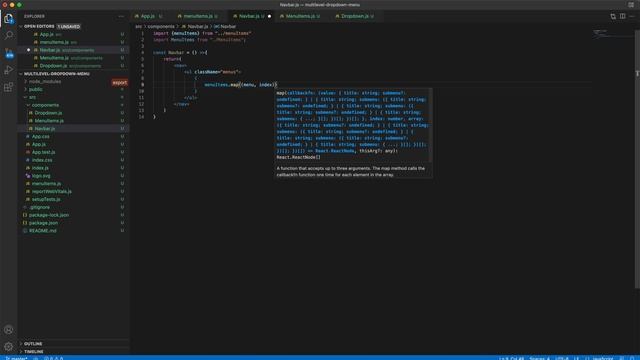Collapse the Open Editors section
Viewport: 640px width, 360px height.
tap(39, 26)
